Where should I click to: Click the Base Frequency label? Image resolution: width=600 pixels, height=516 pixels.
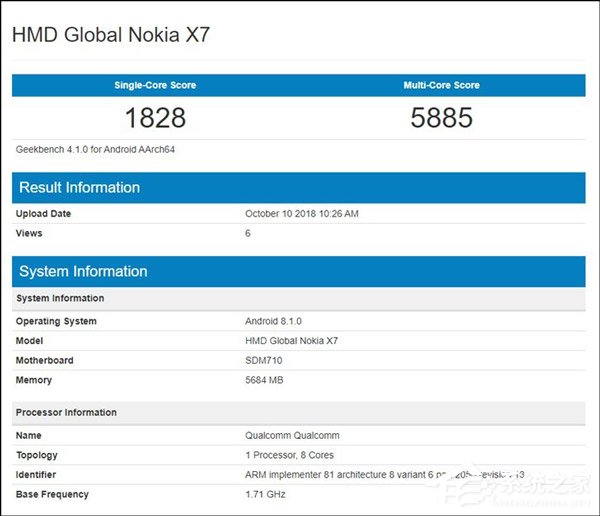(52, 495)
